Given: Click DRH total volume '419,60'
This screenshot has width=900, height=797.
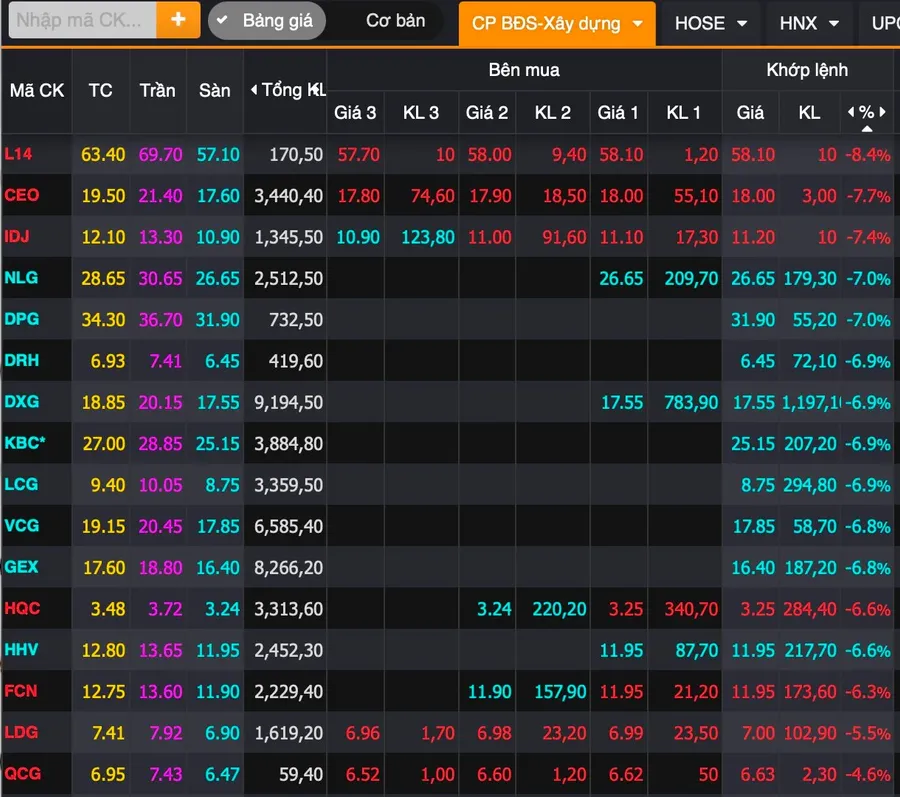Looking at the screenshot, I should pos(296,361).
